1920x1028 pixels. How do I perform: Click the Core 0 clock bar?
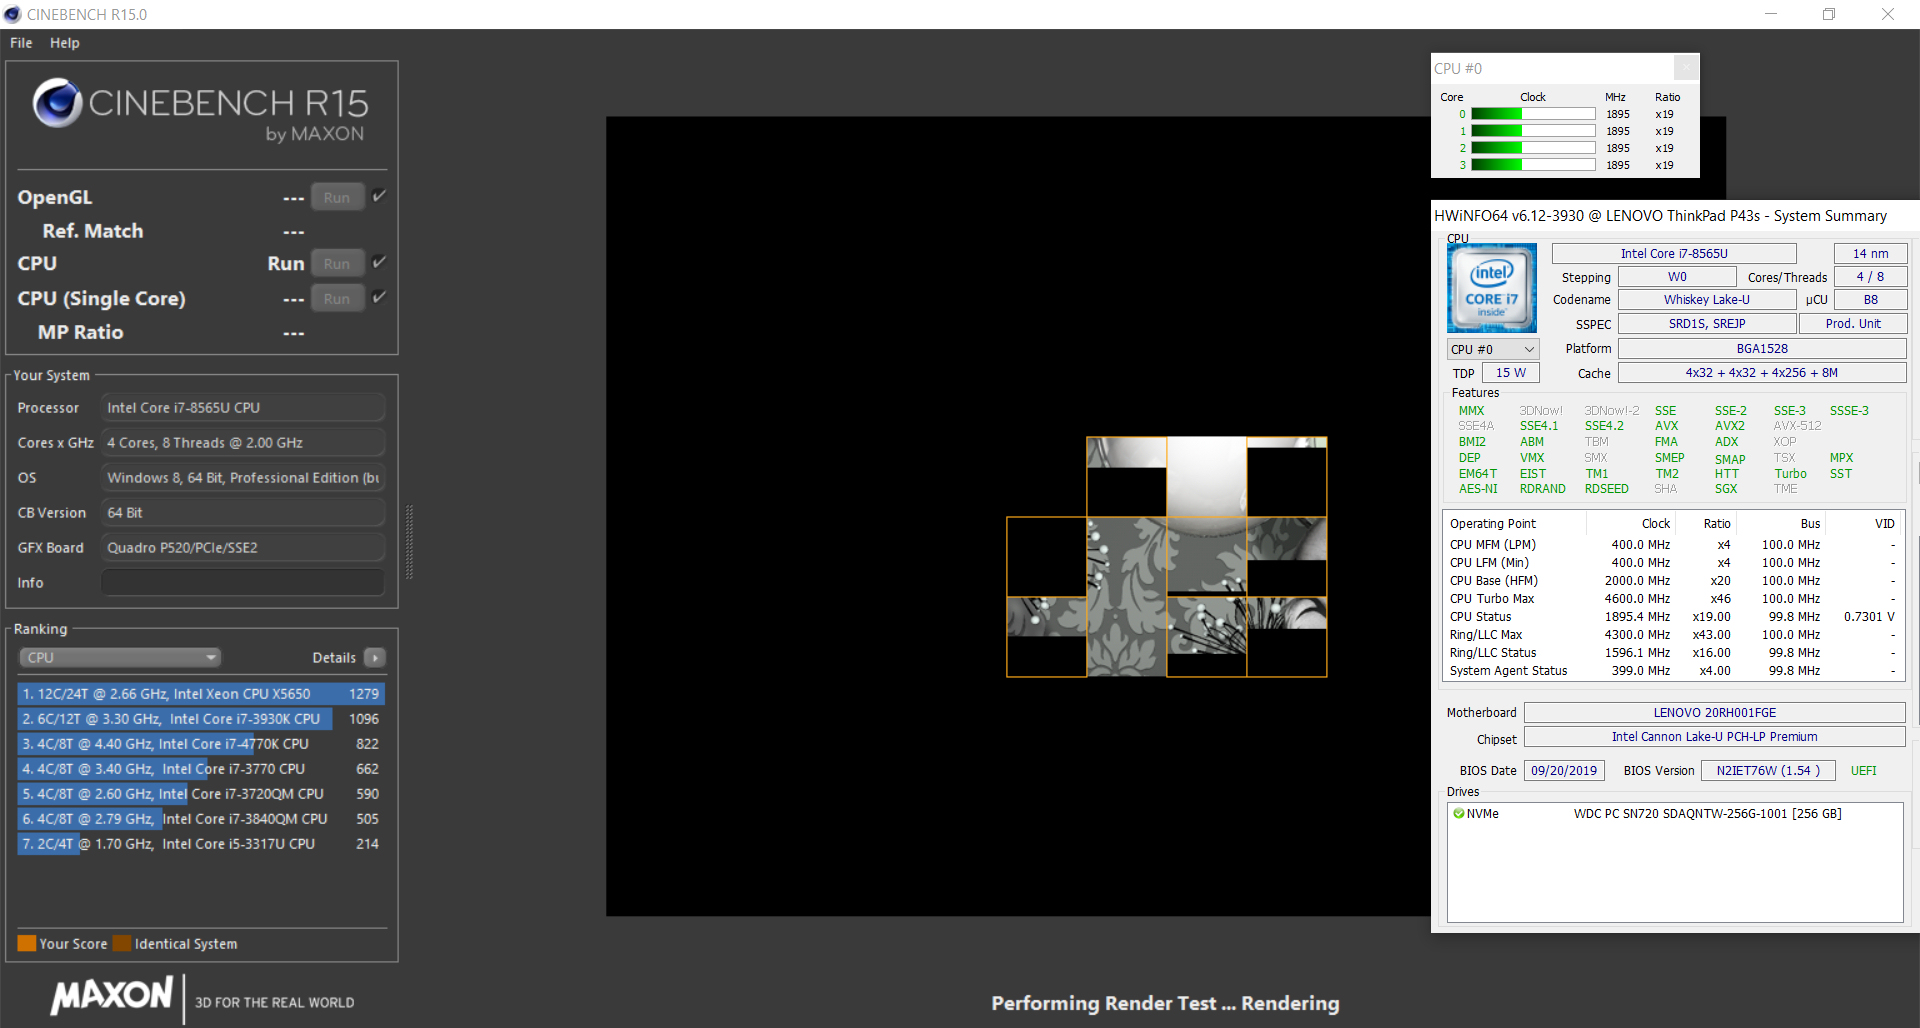coord(1533,114)
